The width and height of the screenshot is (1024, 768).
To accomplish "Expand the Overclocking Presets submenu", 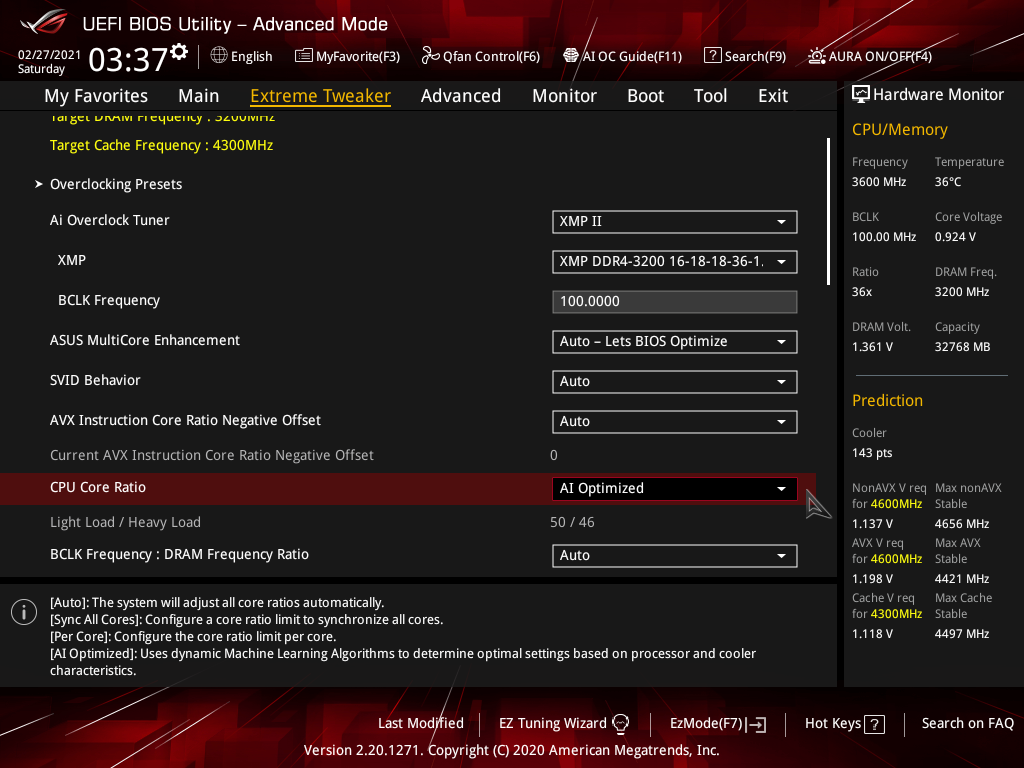I will (x=116, y=184).
